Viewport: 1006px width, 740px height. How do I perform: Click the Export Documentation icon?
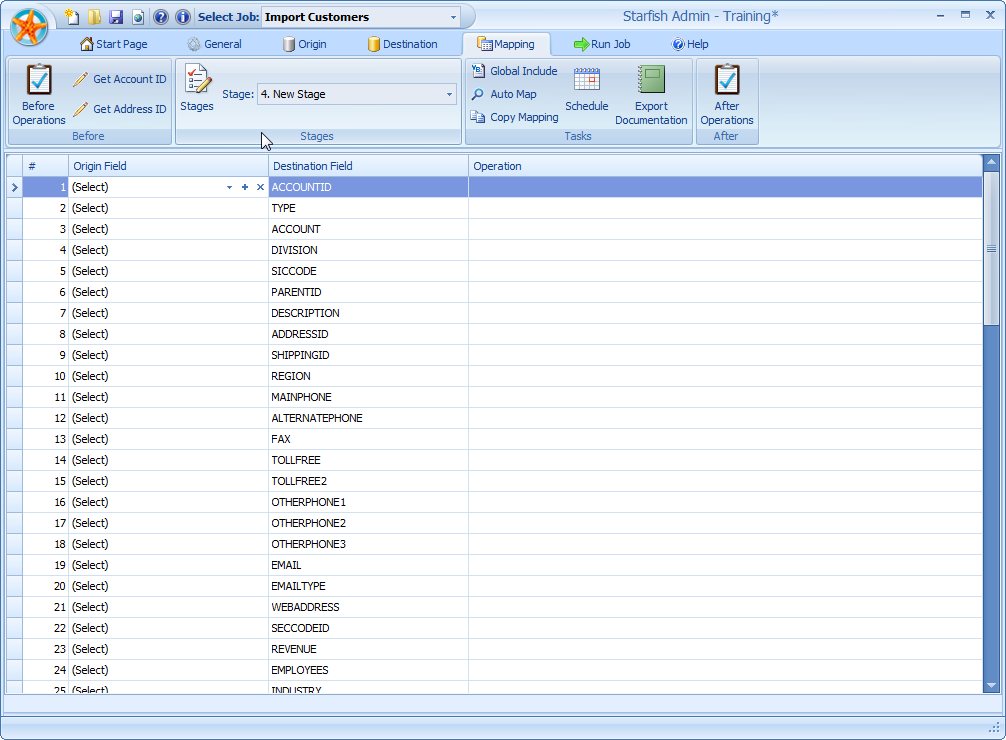[651, 80]
